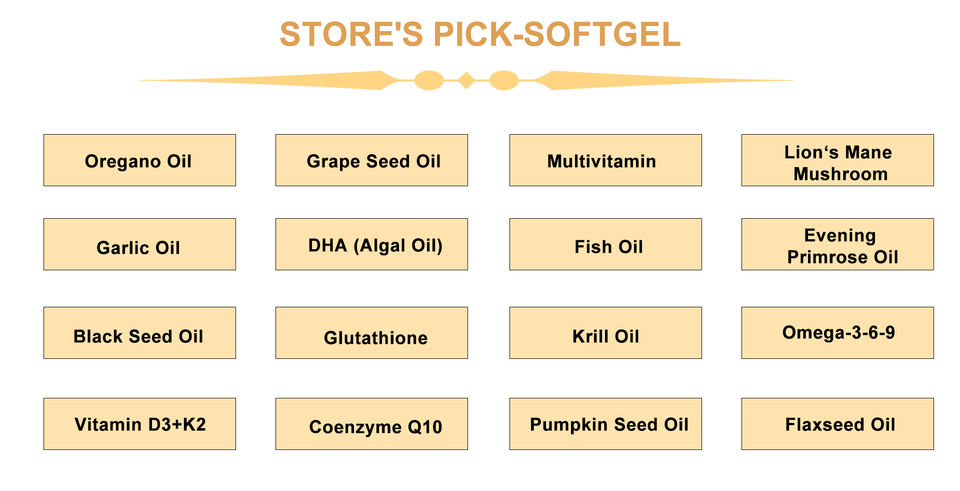Open the Vitamin D3+K2 category
The height and width of the screenshot is (491, 960).
(x=139, y=424)
